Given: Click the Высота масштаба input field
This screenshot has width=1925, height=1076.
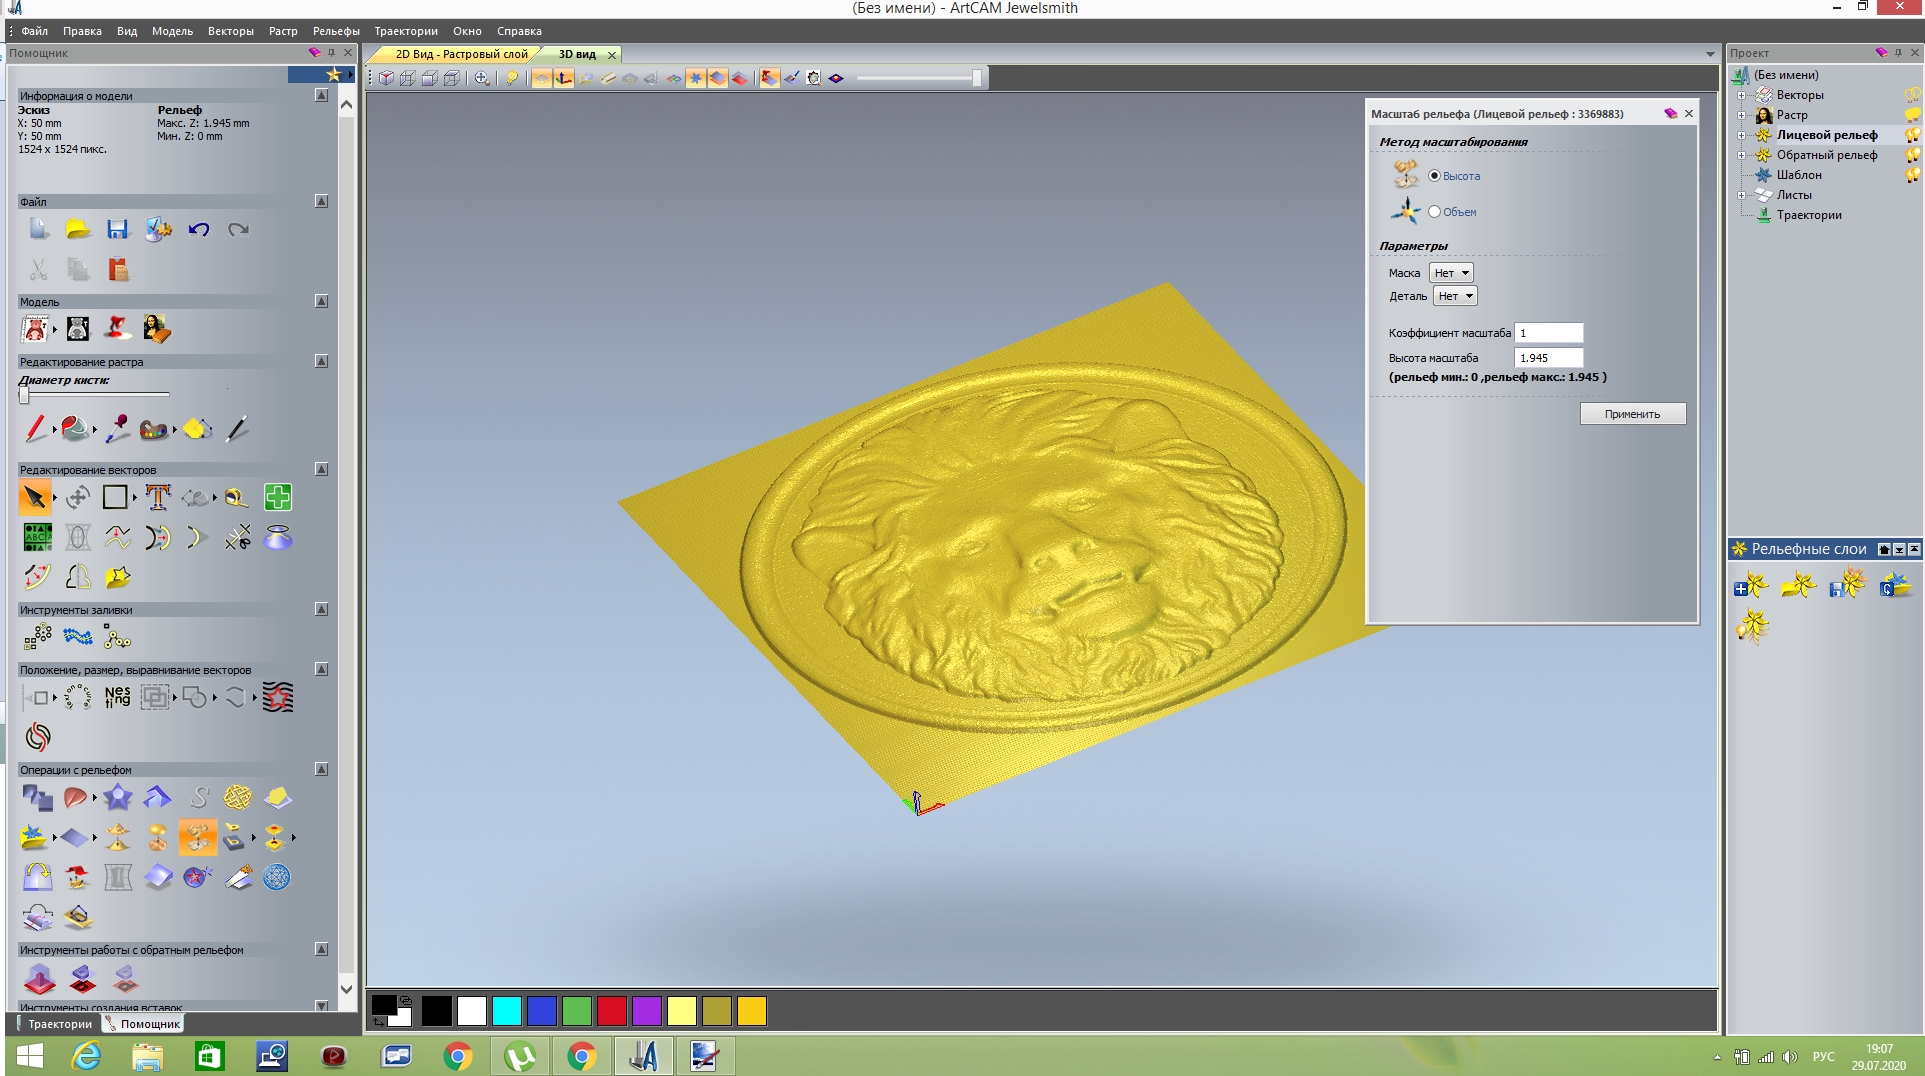Looking at the screenshot, I should pyautogui.click(x=1549, y=358).
